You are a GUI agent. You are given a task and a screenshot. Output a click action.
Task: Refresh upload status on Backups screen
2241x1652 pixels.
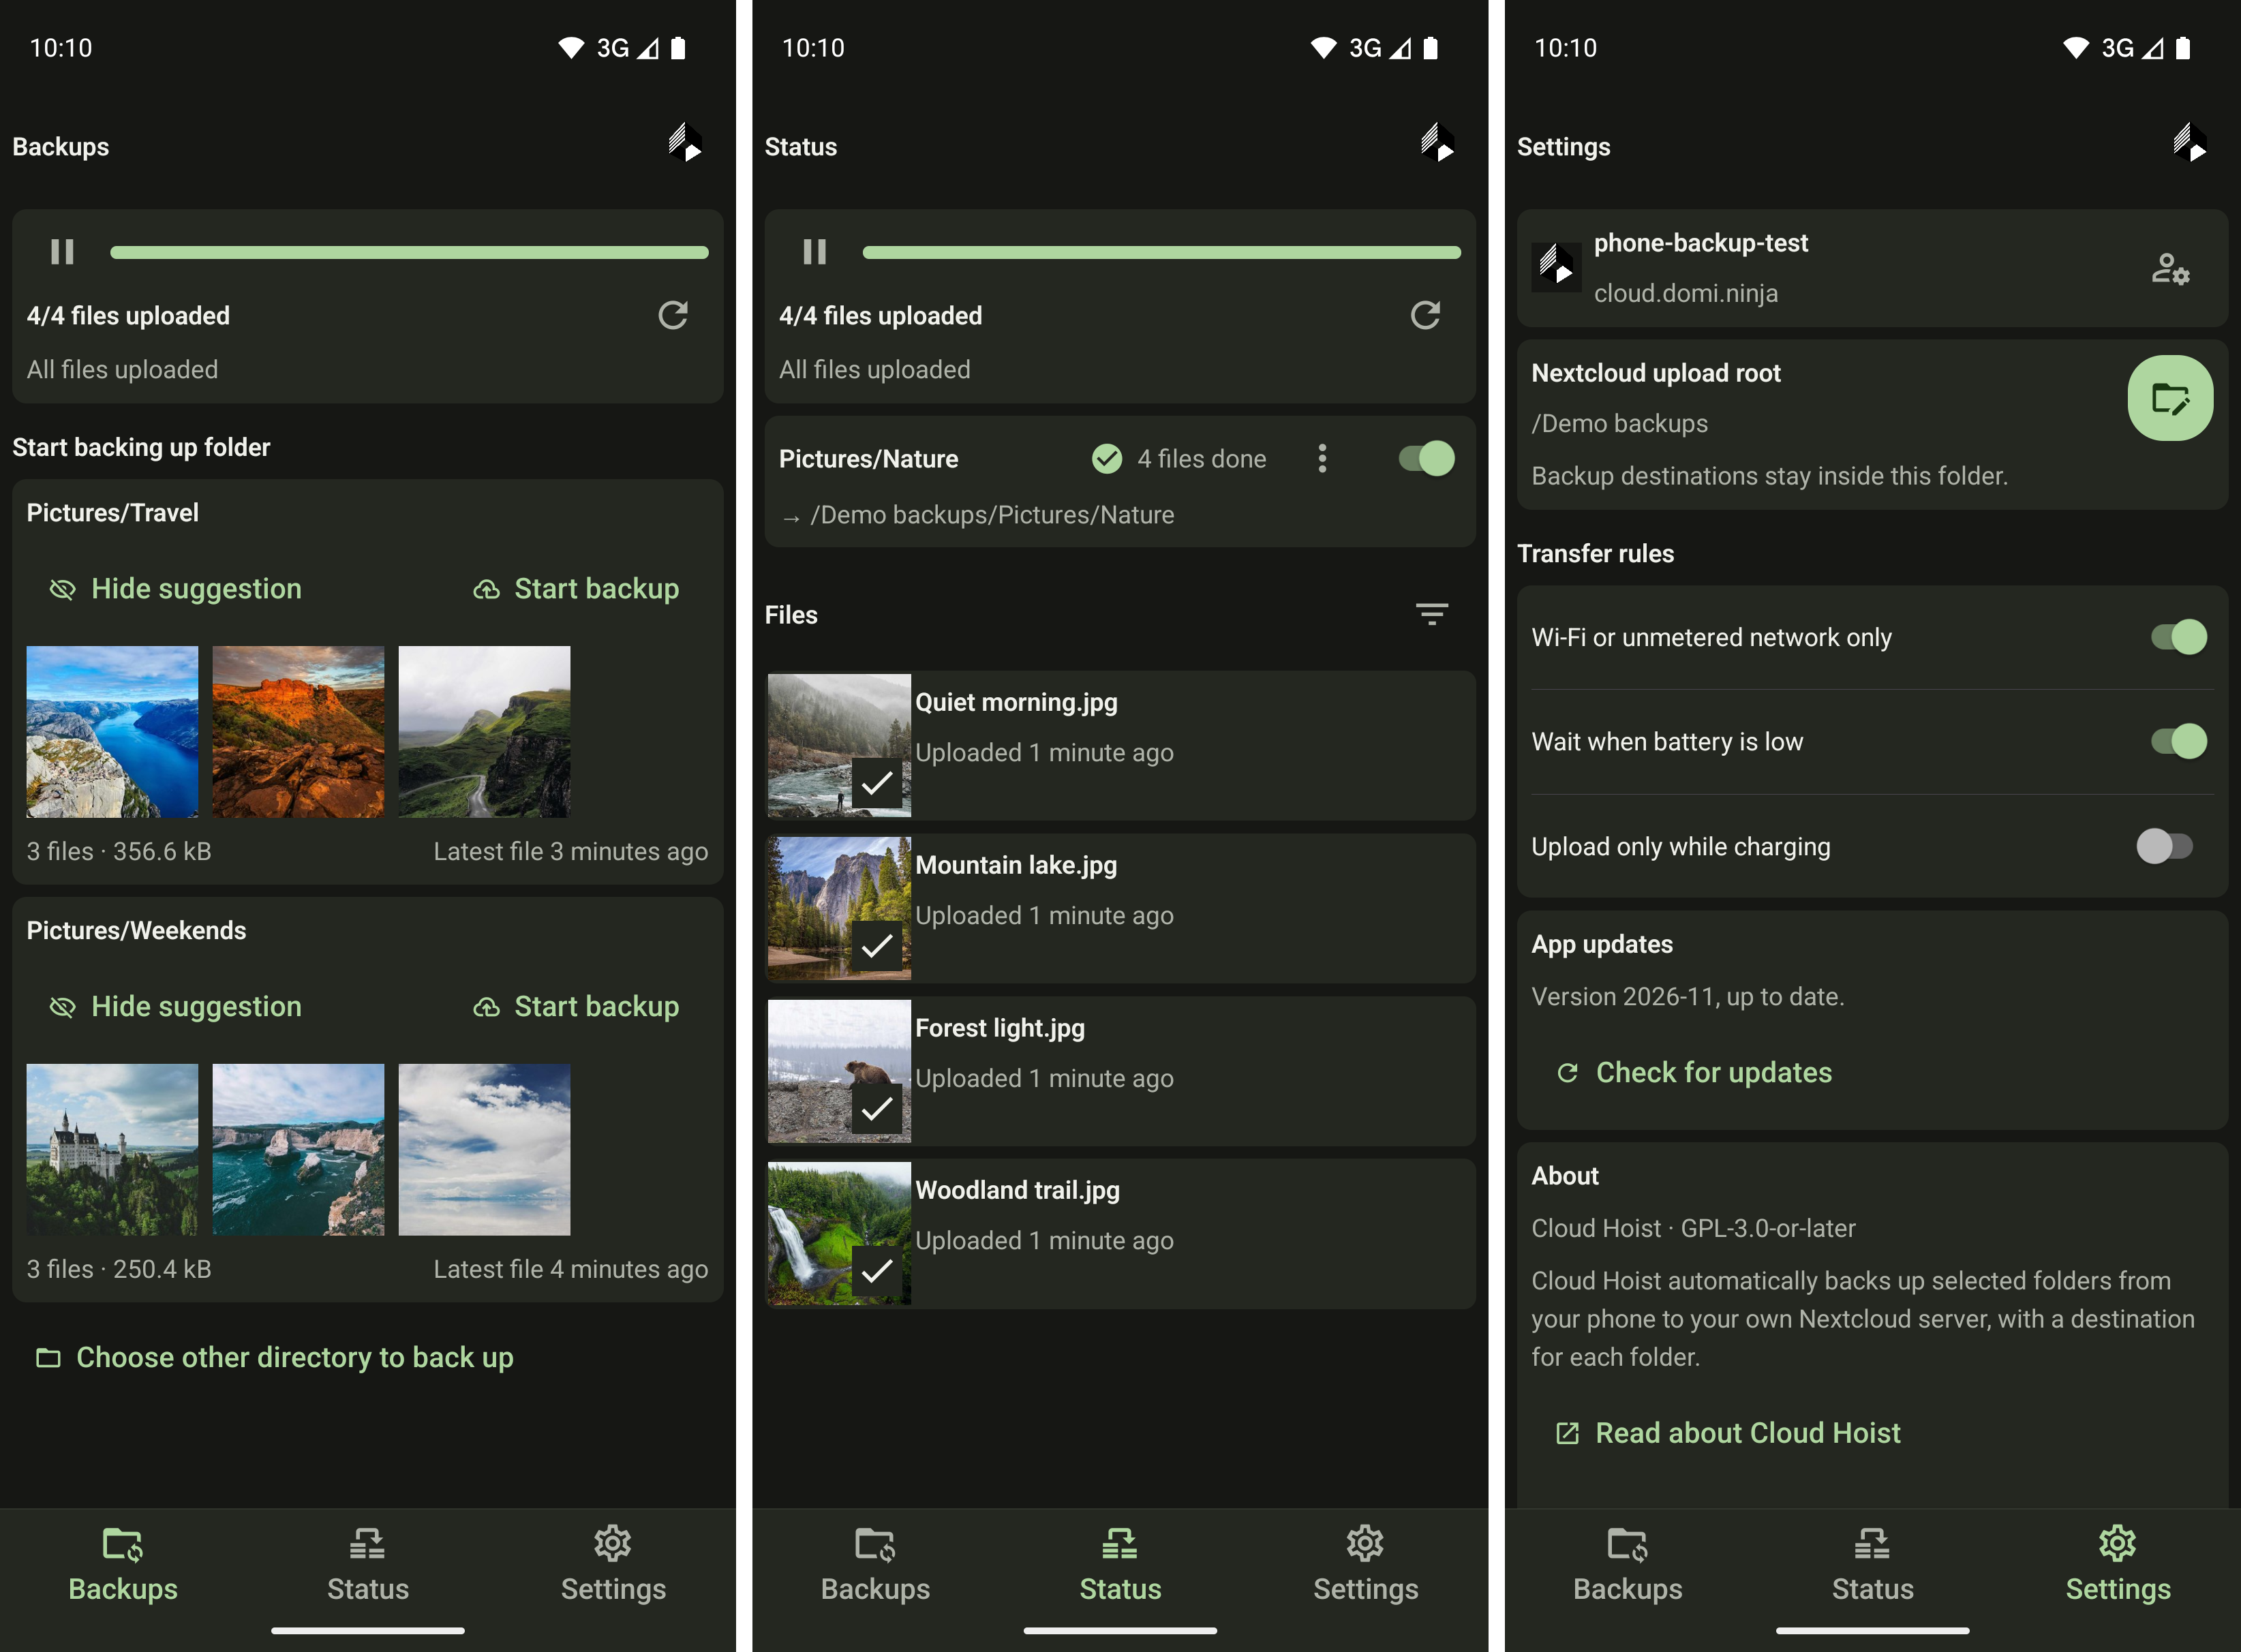673,316
